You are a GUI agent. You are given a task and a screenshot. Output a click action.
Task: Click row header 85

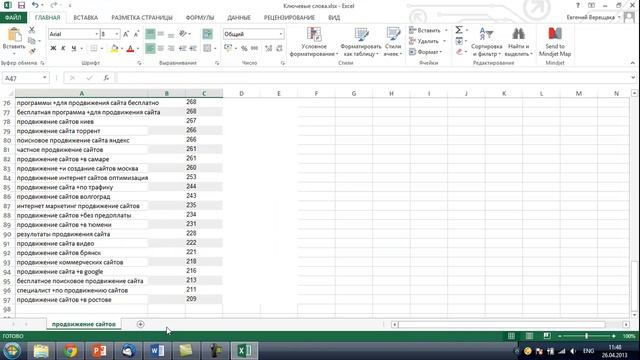pos(7,187)
